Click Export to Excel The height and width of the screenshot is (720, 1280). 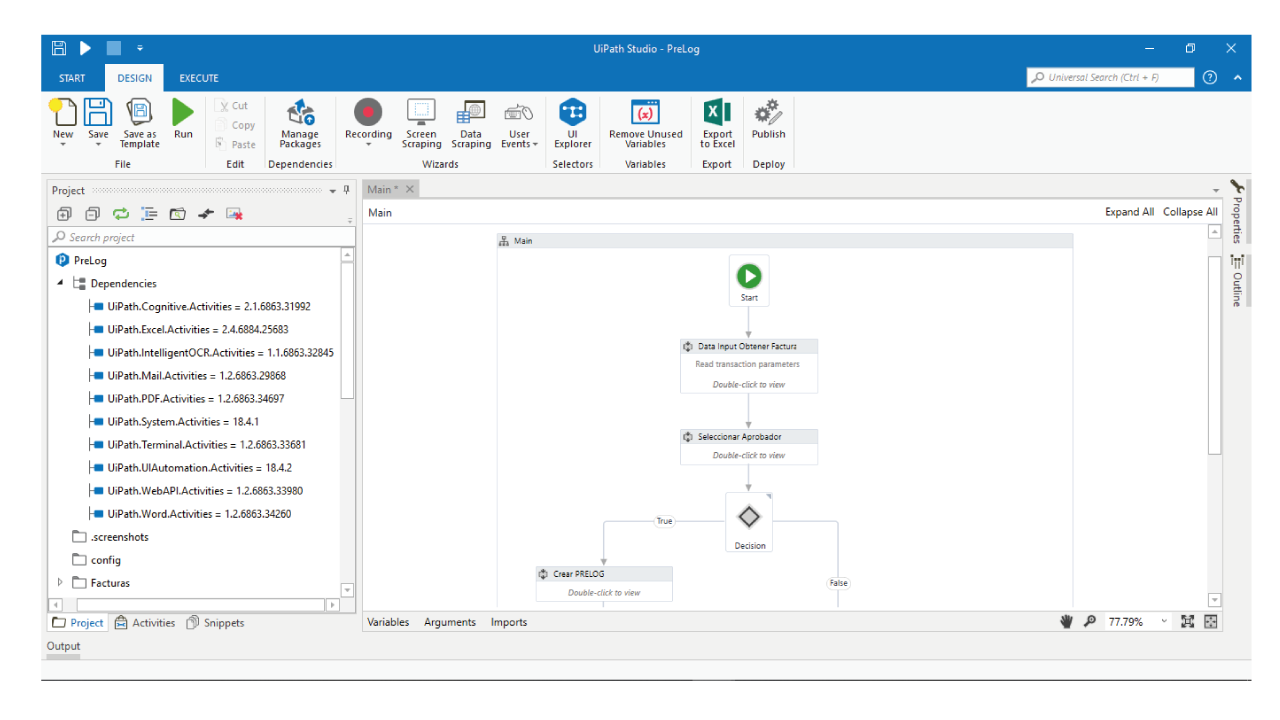coord(717,124)
